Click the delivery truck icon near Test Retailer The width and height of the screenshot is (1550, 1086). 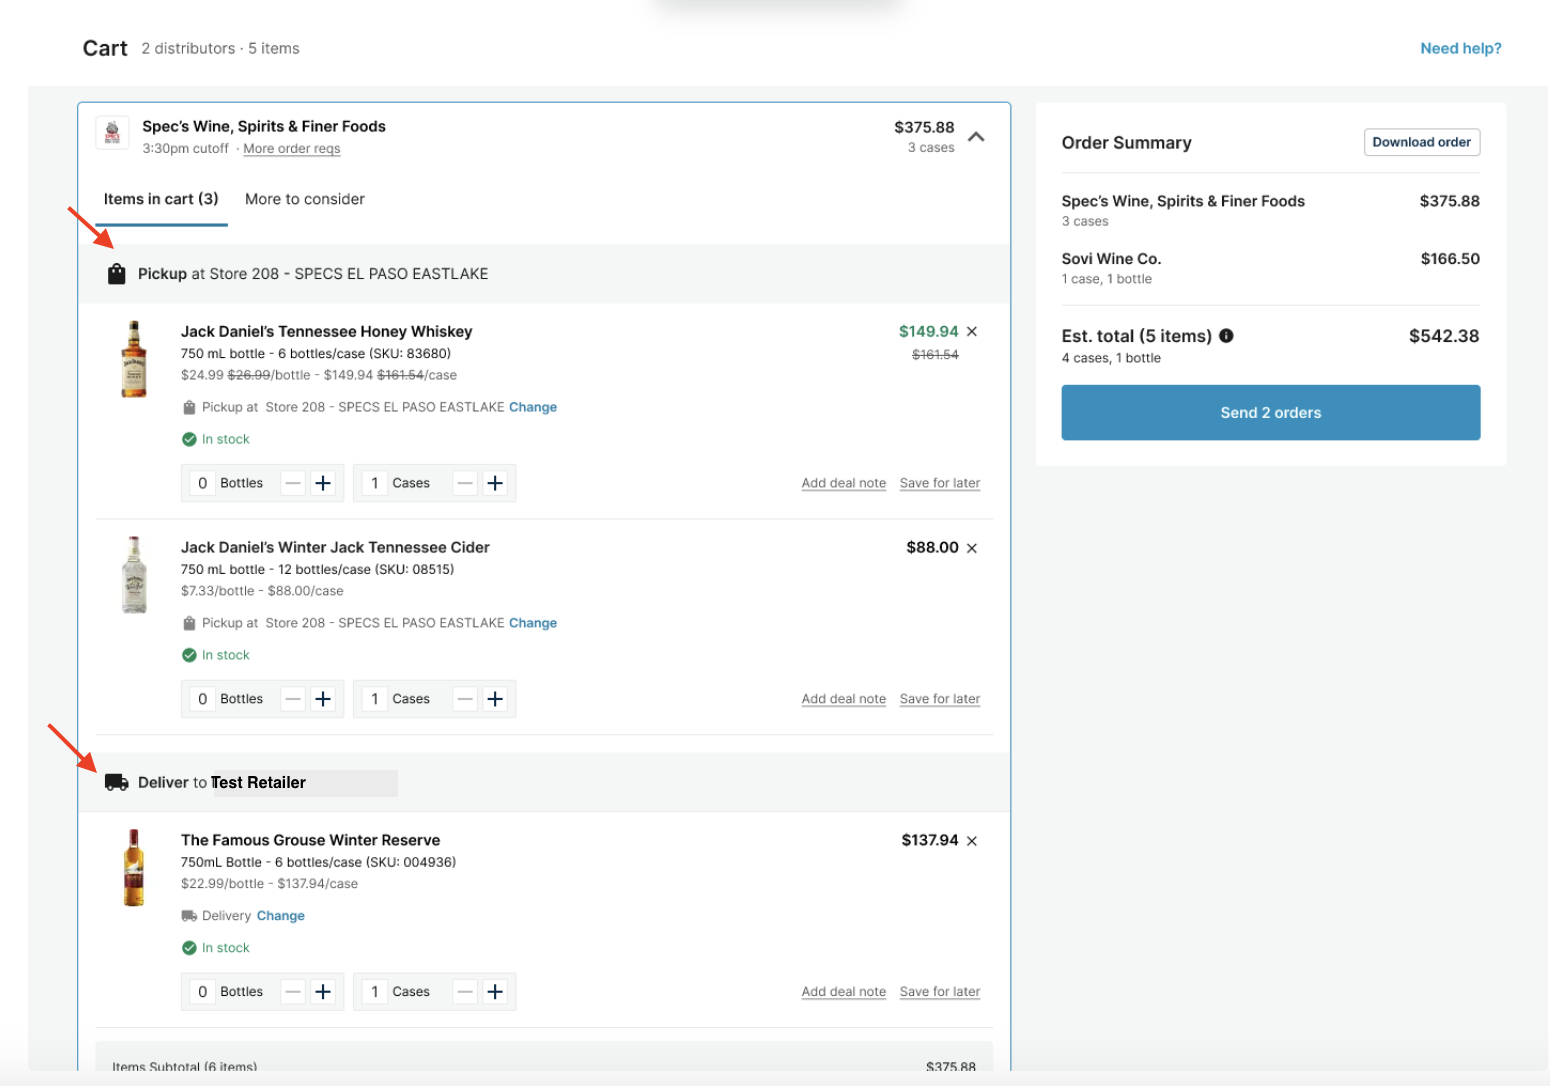coord(117,782)
